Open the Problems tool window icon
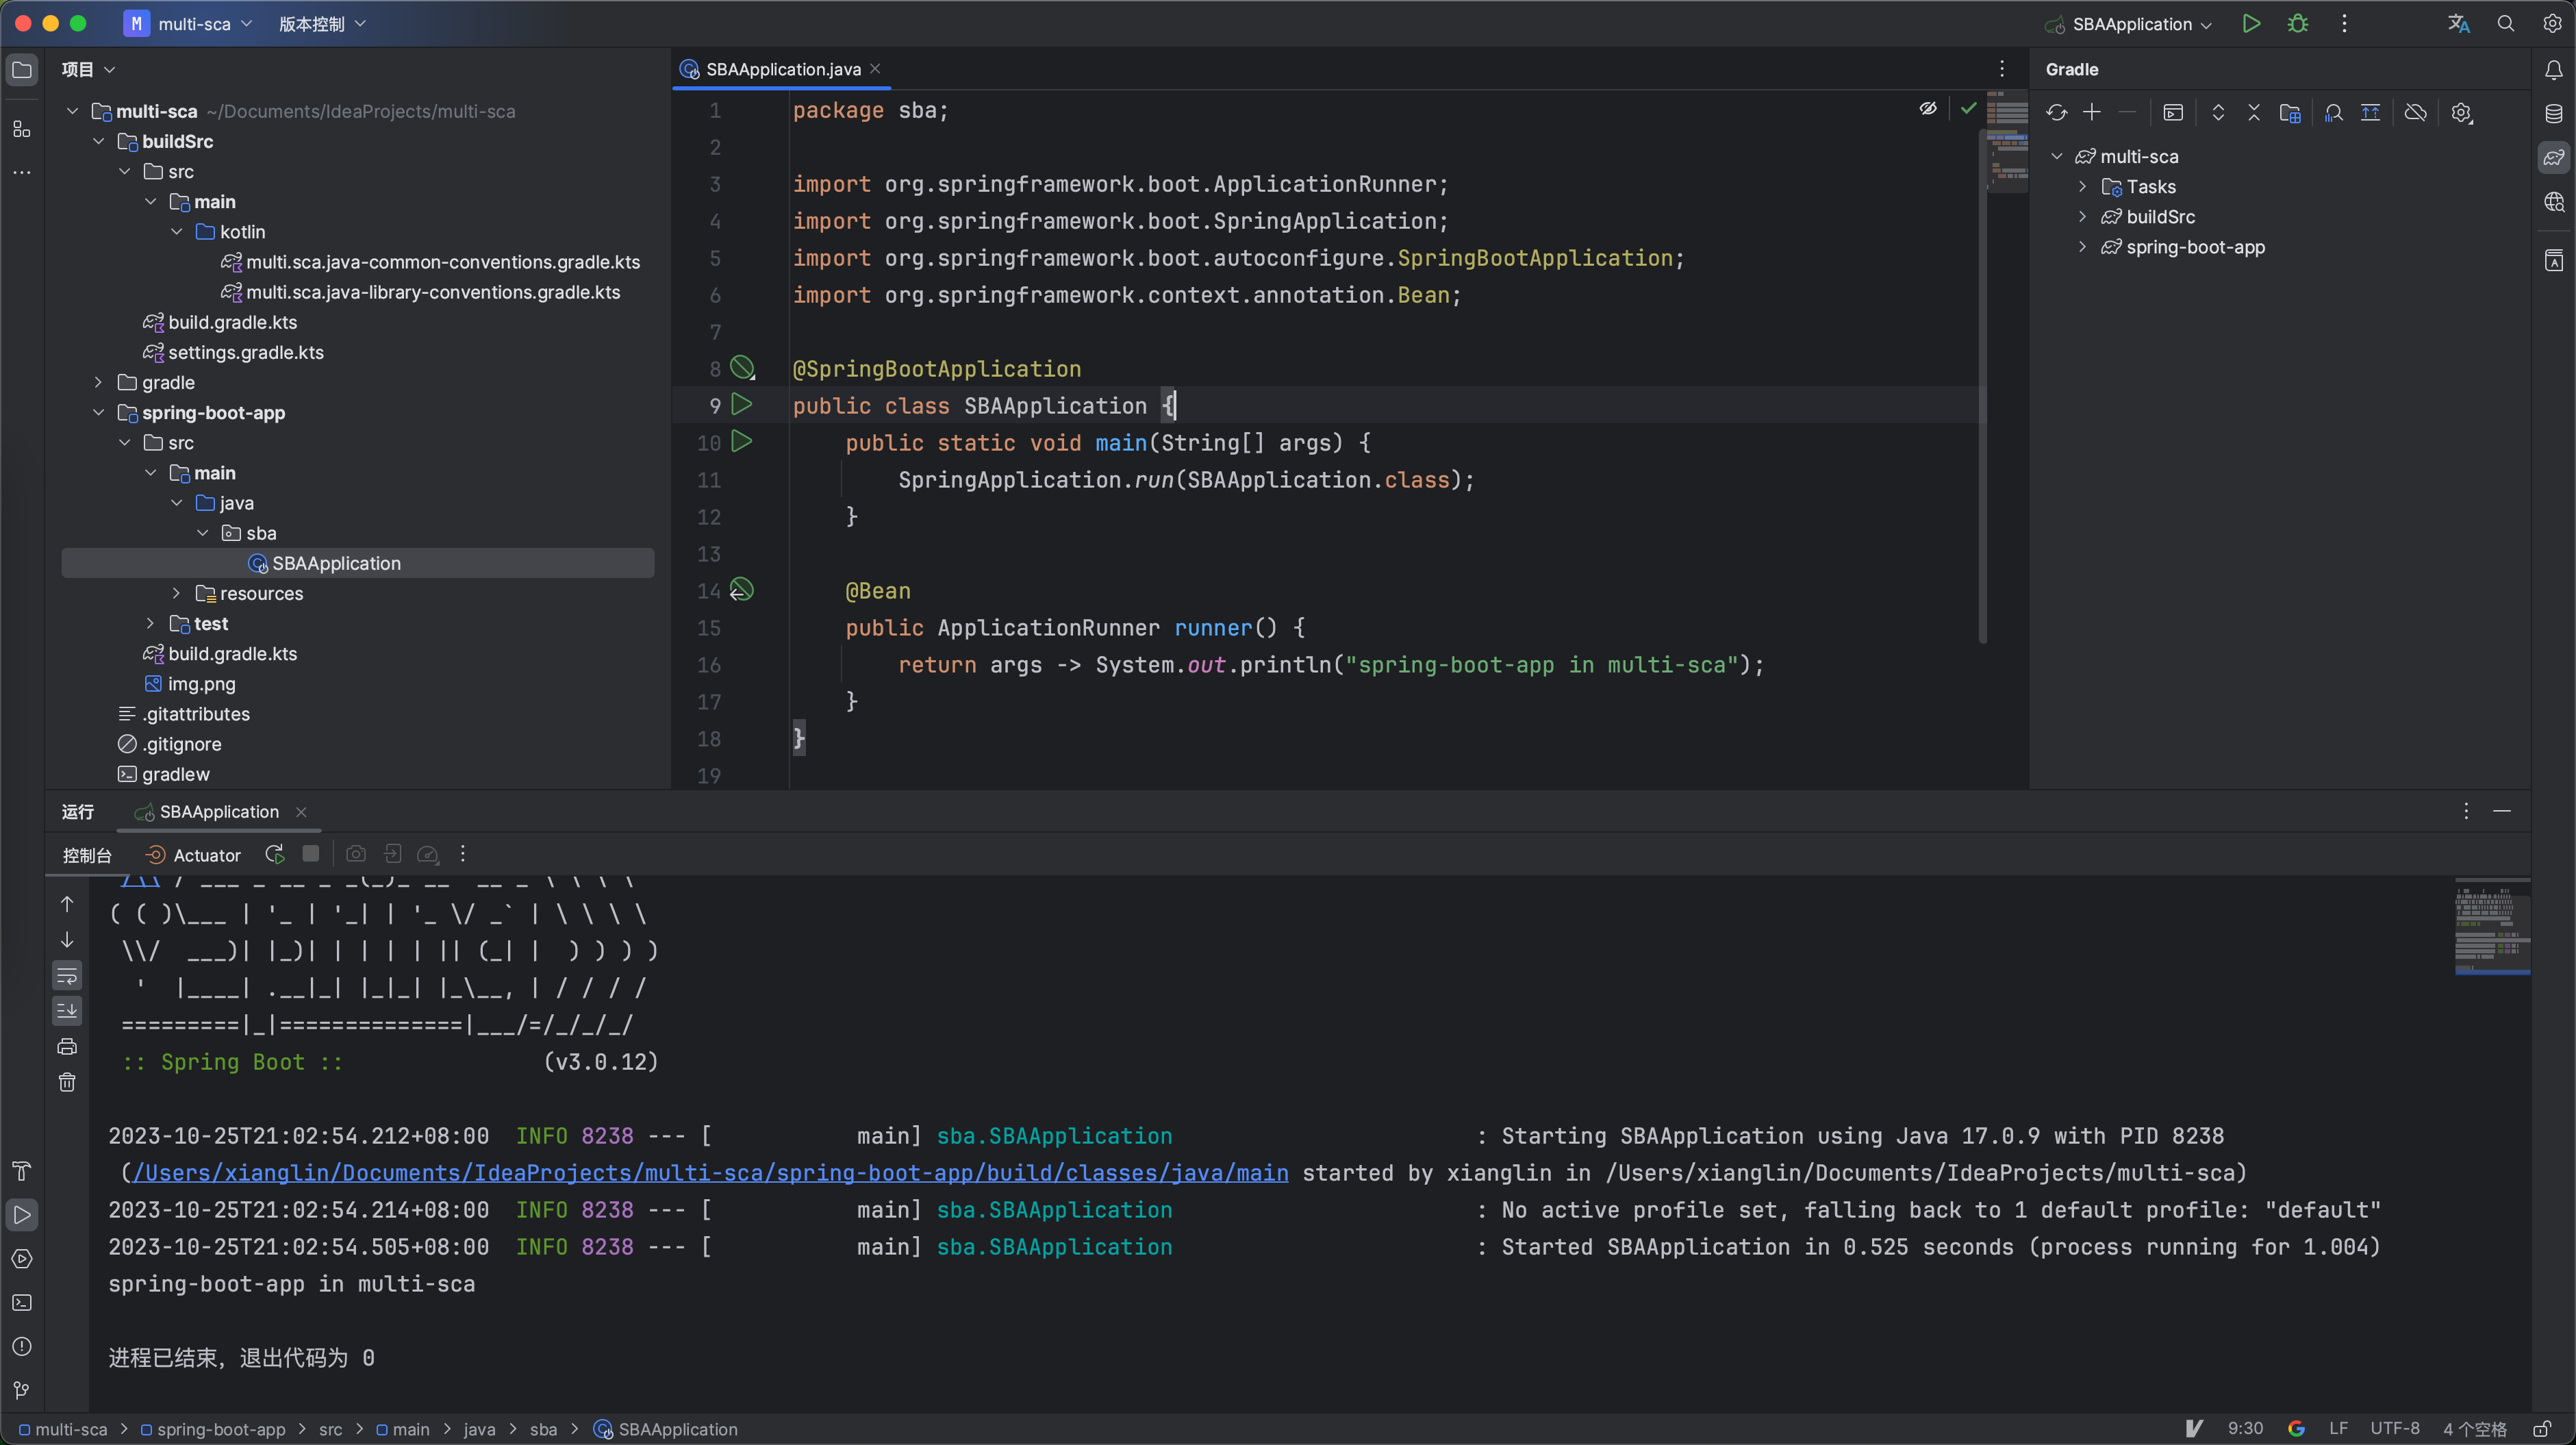The image size is (2576, 1445). (x=22, y=1347)
